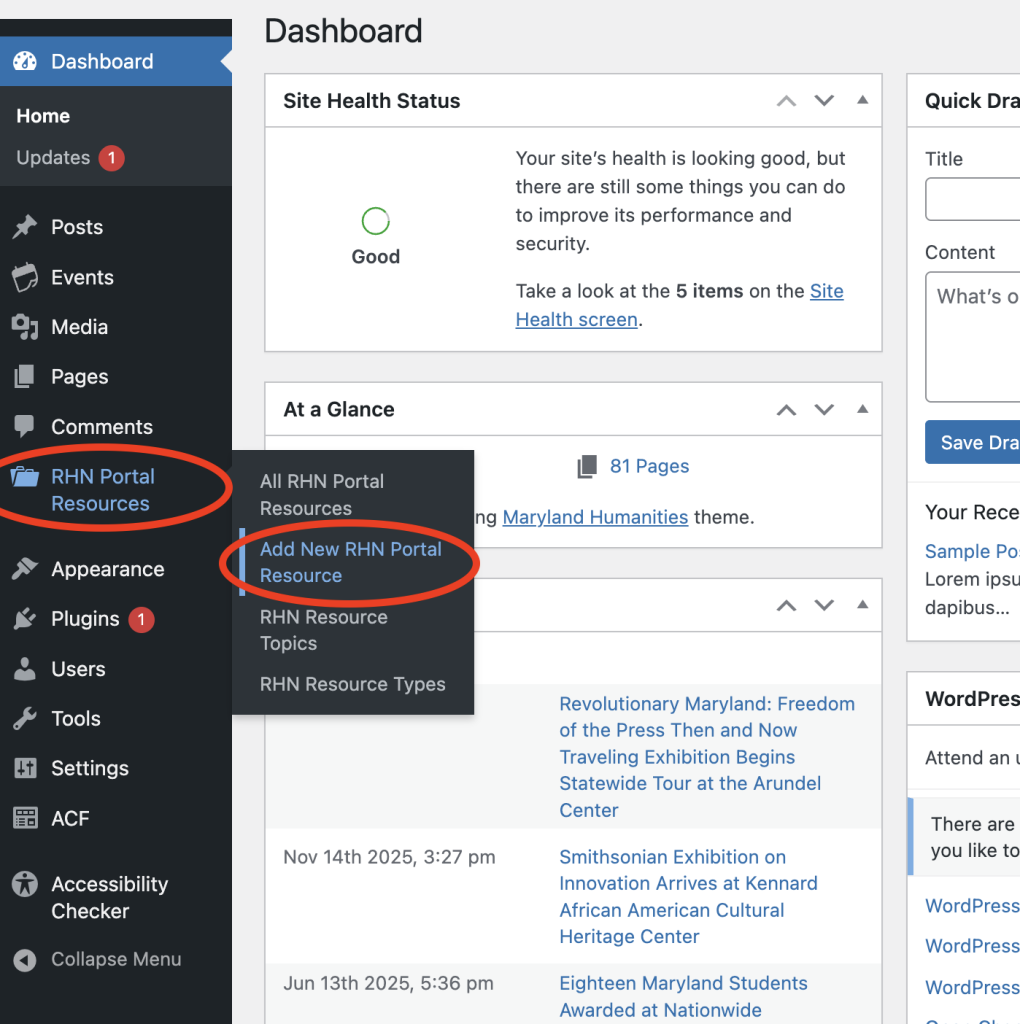
Task: Click the Dashboard gauge icon
Action: point(25,61)
